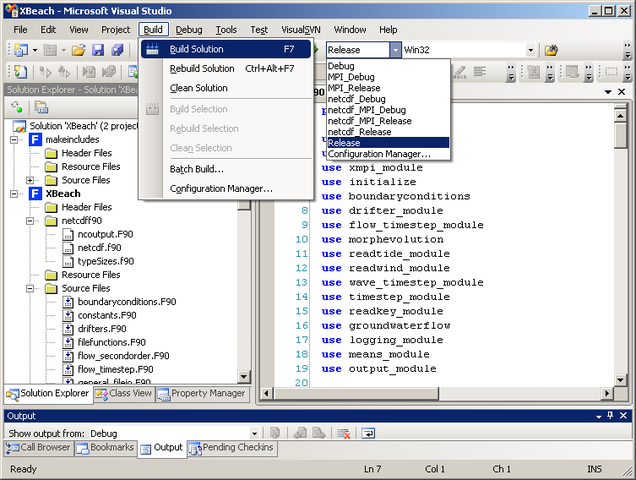636x480 pixels.
Task: Close the Output panel
Action: point(623,415)
